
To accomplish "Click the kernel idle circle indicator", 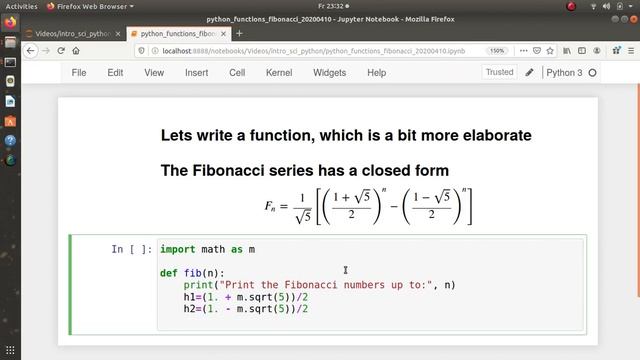I will [x=593, y=73].
